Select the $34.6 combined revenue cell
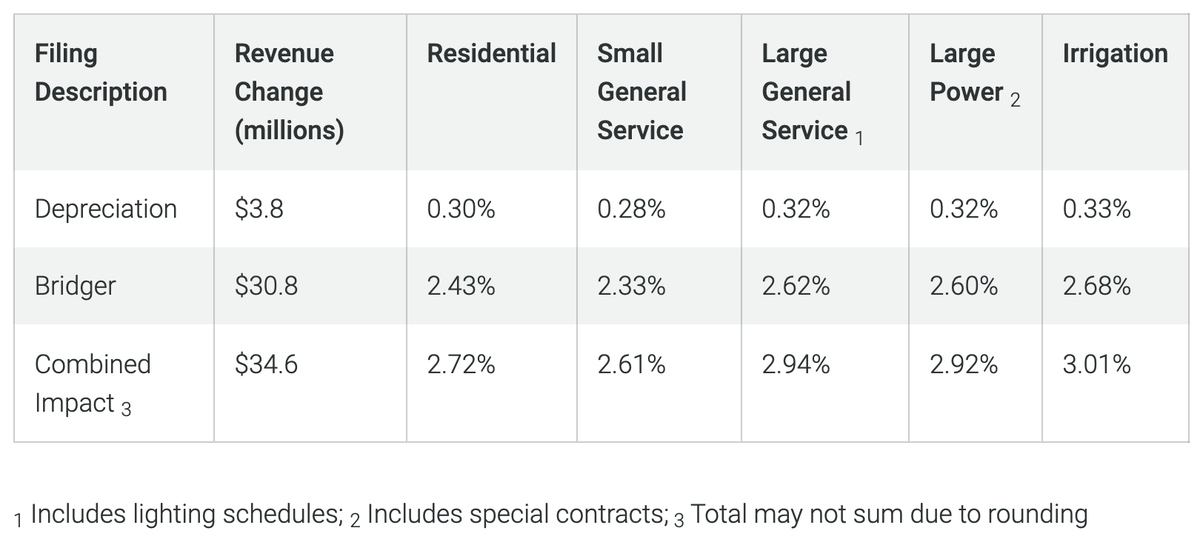Screen dimensions: 1200x545 (266, 365)
